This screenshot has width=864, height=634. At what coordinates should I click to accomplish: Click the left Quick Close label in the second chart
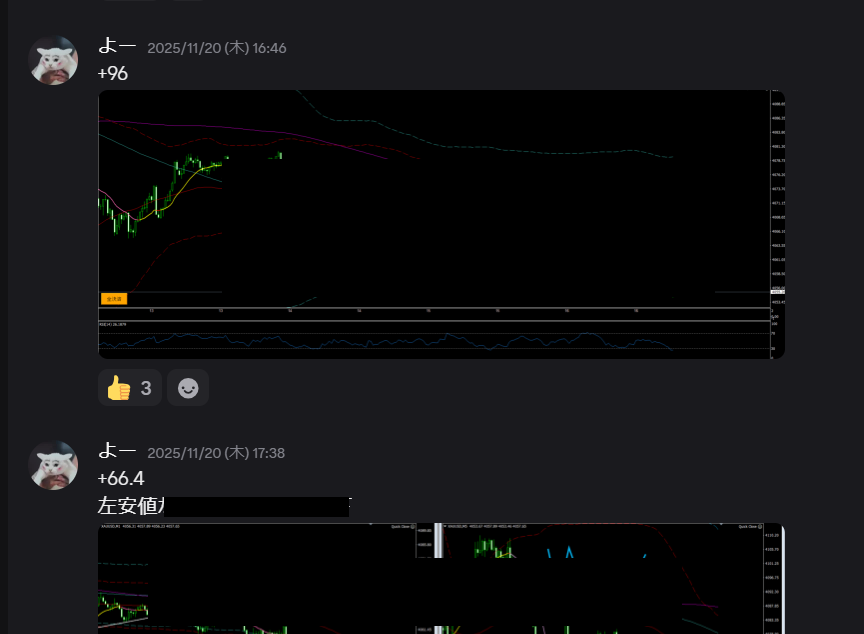pos(402,526)
